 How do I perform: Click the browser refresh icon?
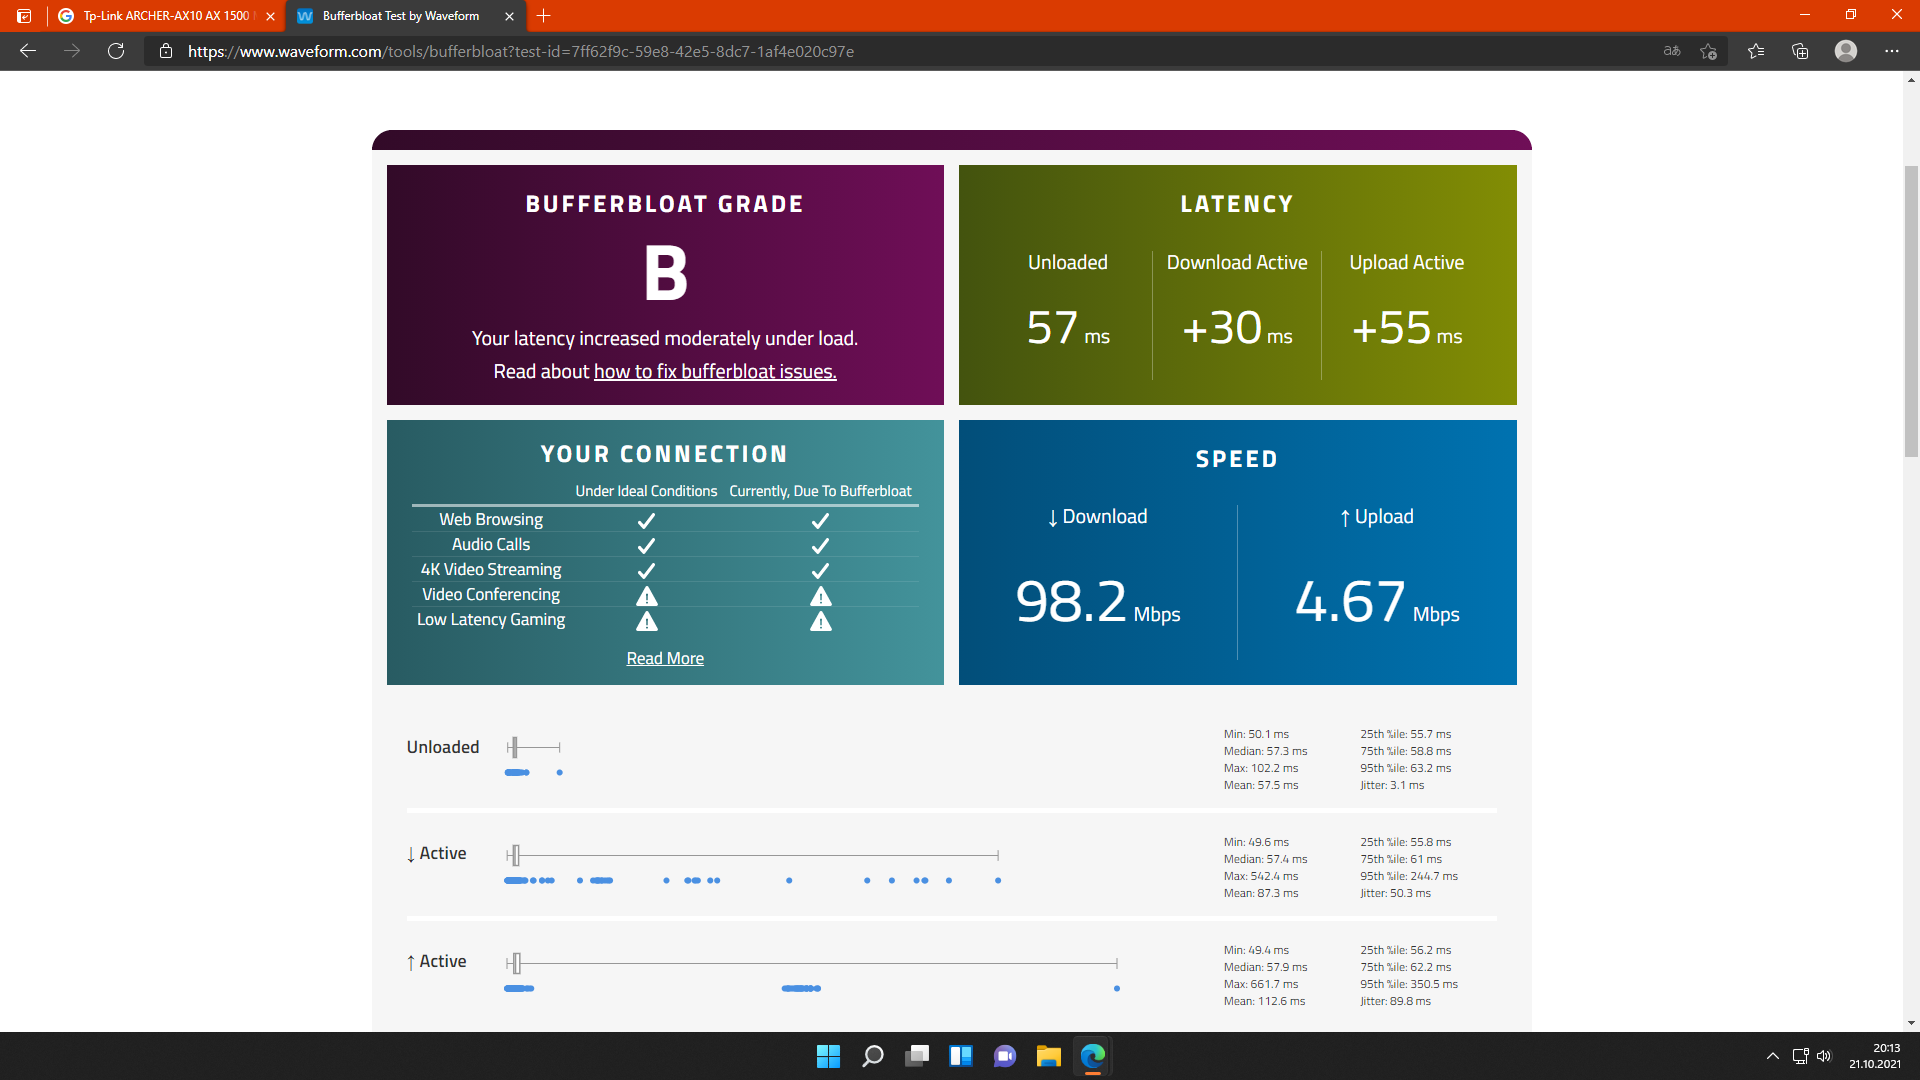coord(116,51)
